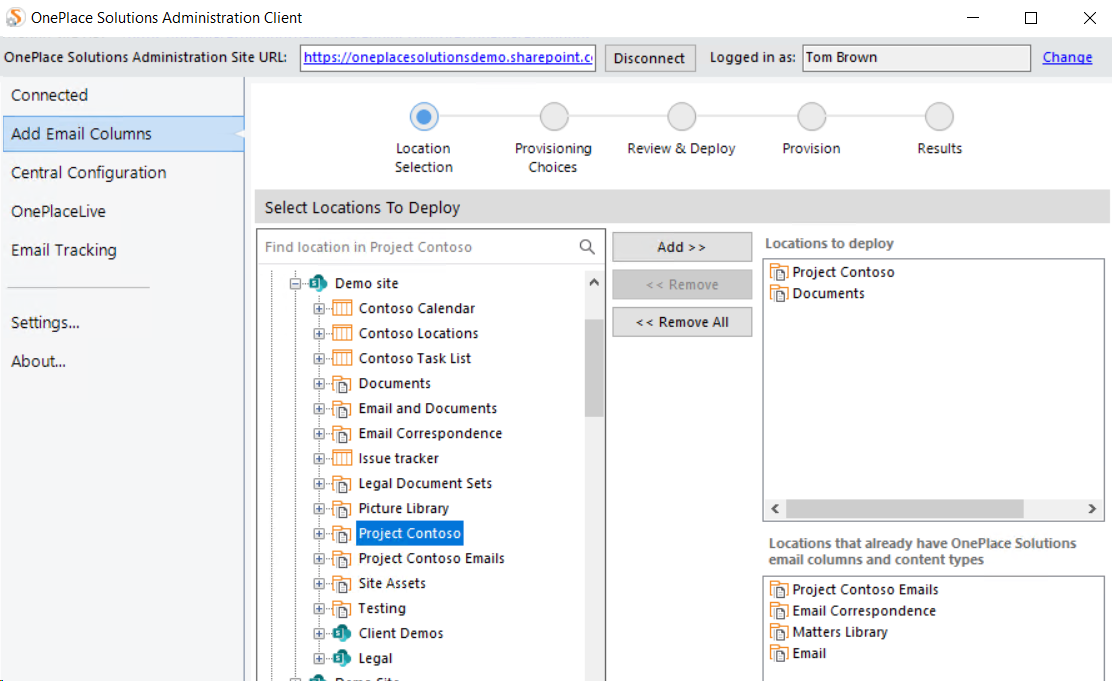1112x681 pixels.
Task: Click the Legal Document Sets library icon
Action: pyautogui.click(x=342, y=484)
